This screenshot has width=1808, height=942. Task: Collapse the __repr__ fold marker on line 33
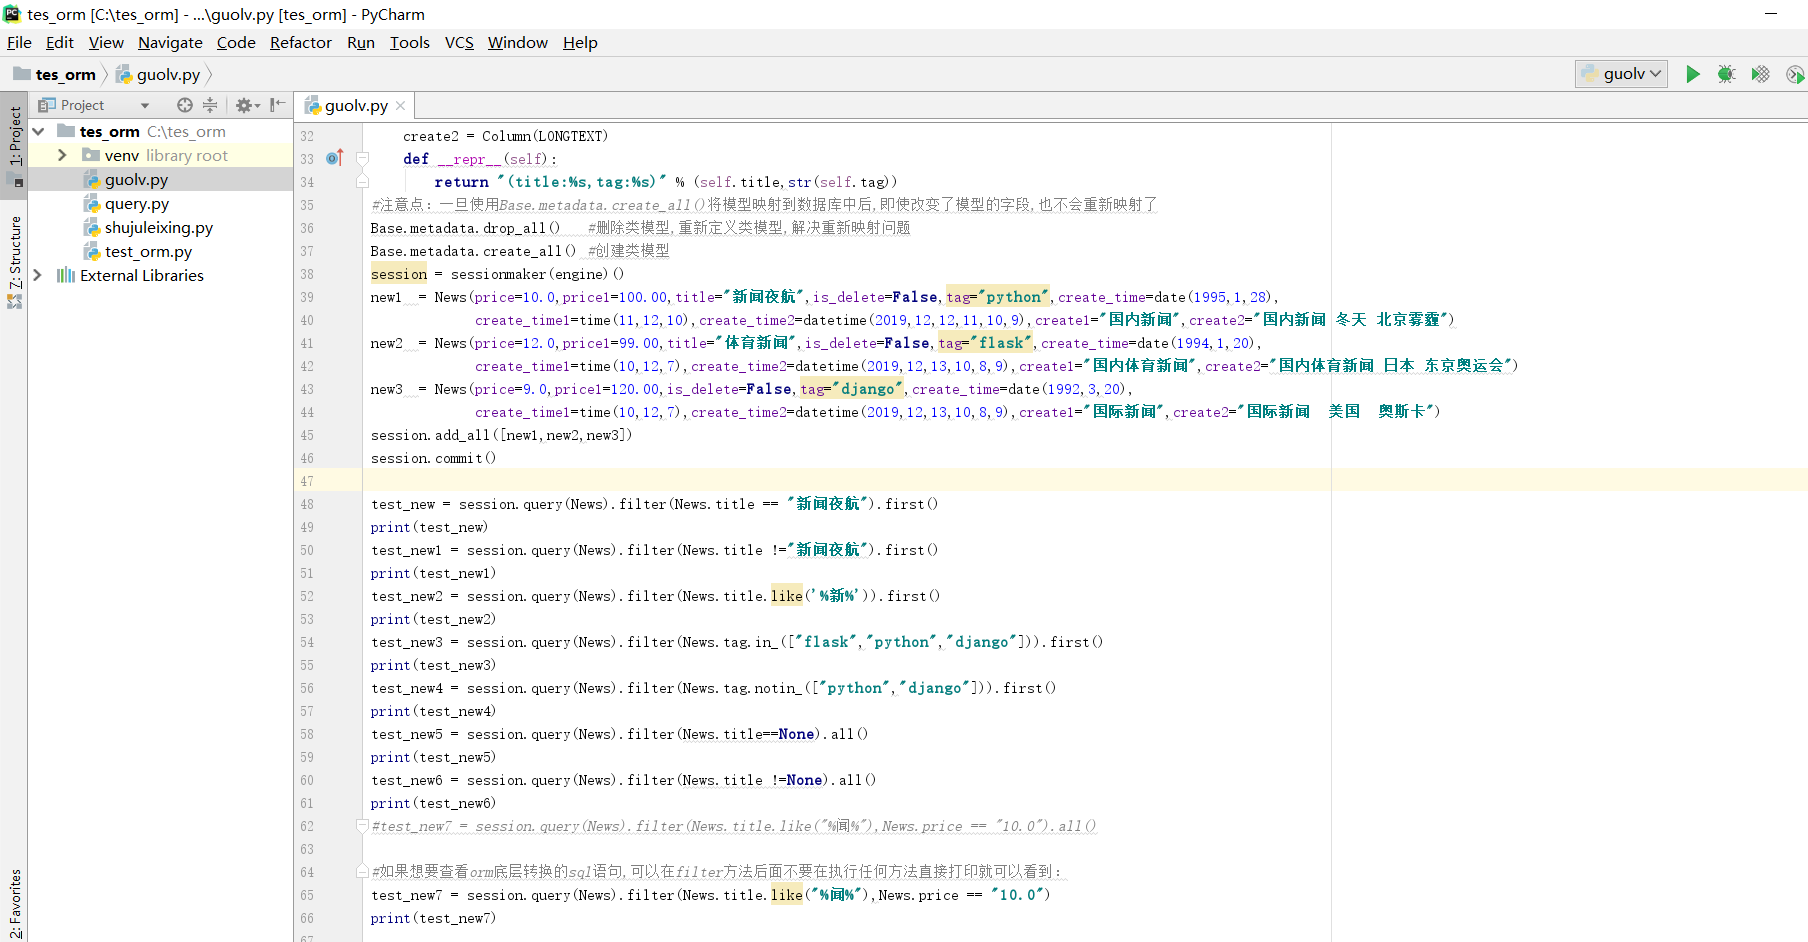click(363, 158)
